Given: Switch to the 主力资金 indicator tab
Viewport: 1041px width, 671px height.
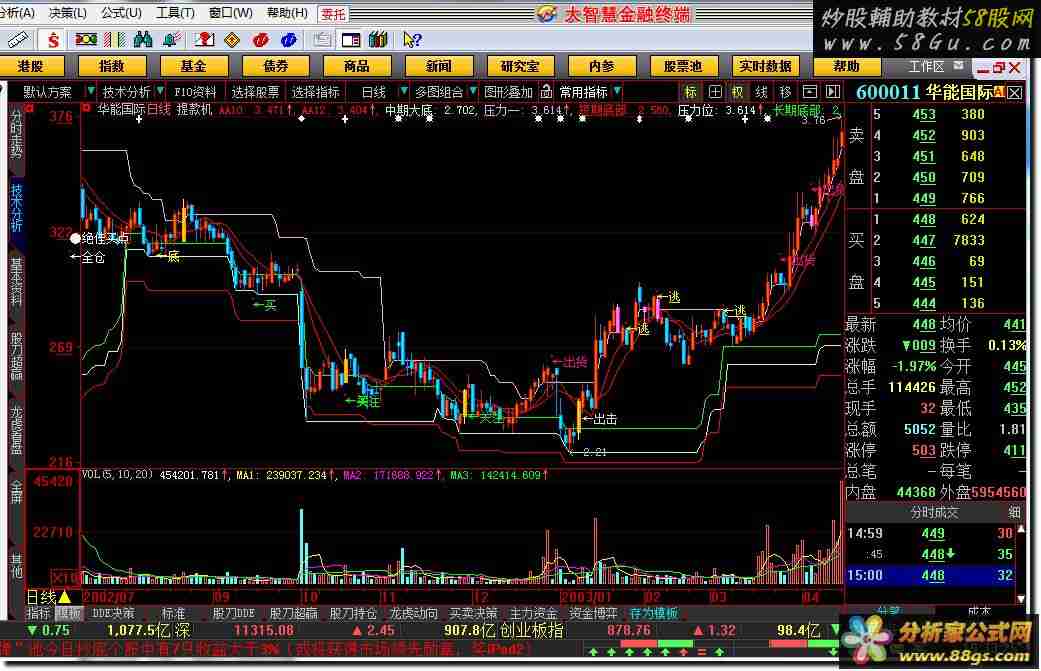Looking at the screenshot, I should pos(533,614).
